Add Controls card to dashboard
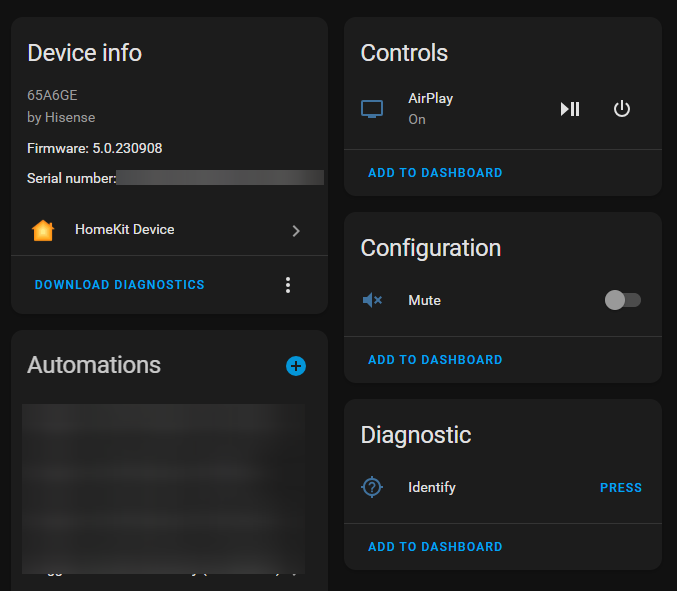 [x=435, y=173]
